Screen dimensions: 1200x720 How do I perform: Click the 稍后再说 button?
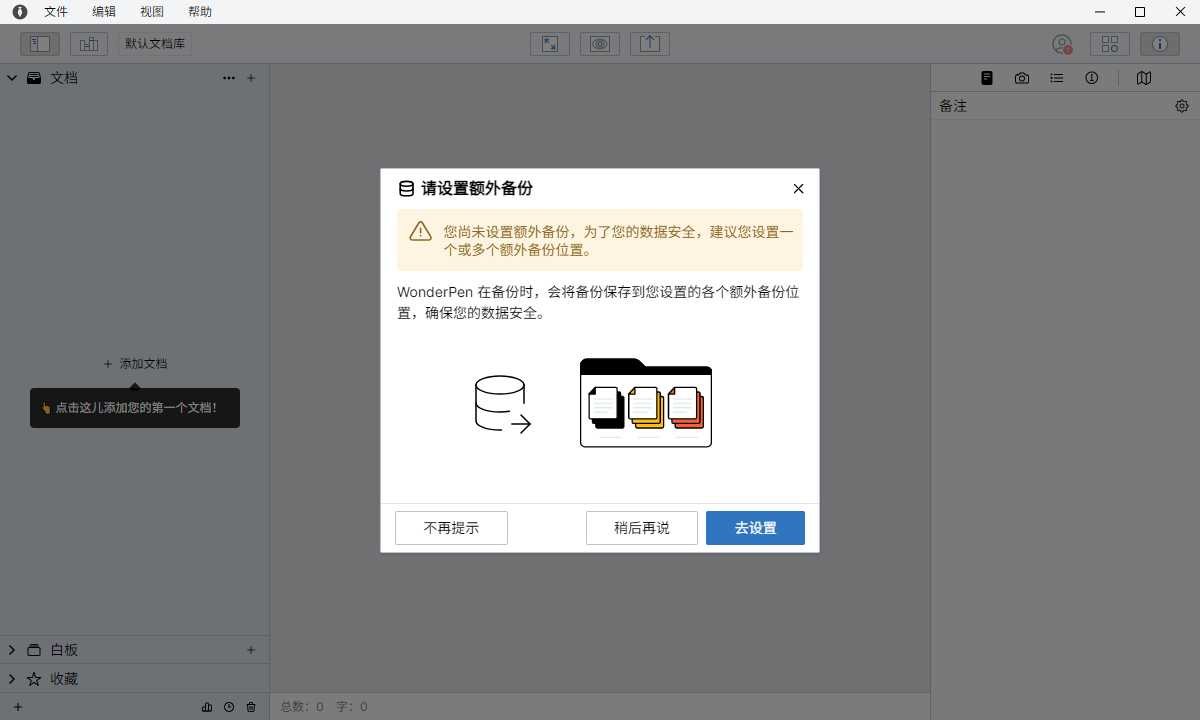642,528
